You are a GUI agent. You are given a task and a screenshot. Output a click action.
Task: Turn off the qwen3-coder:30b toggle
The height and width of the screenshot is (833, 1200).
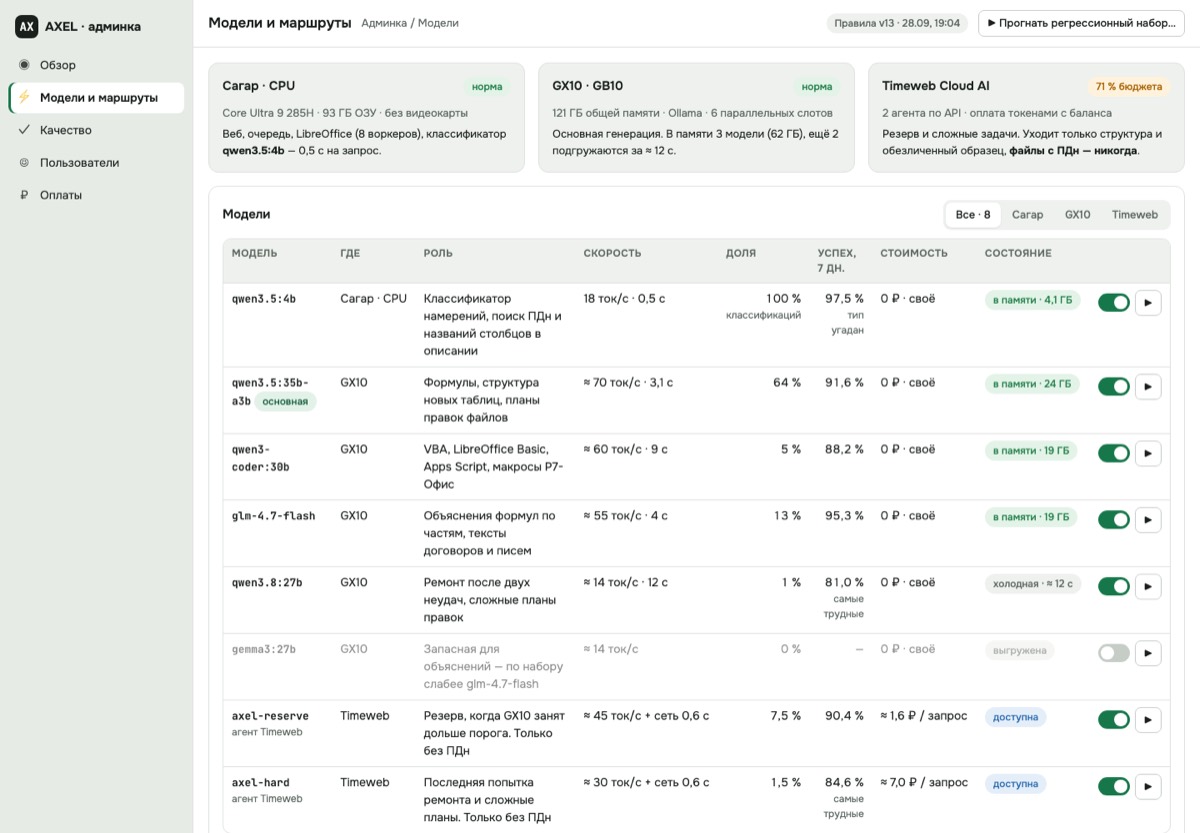pos(1114,453)
